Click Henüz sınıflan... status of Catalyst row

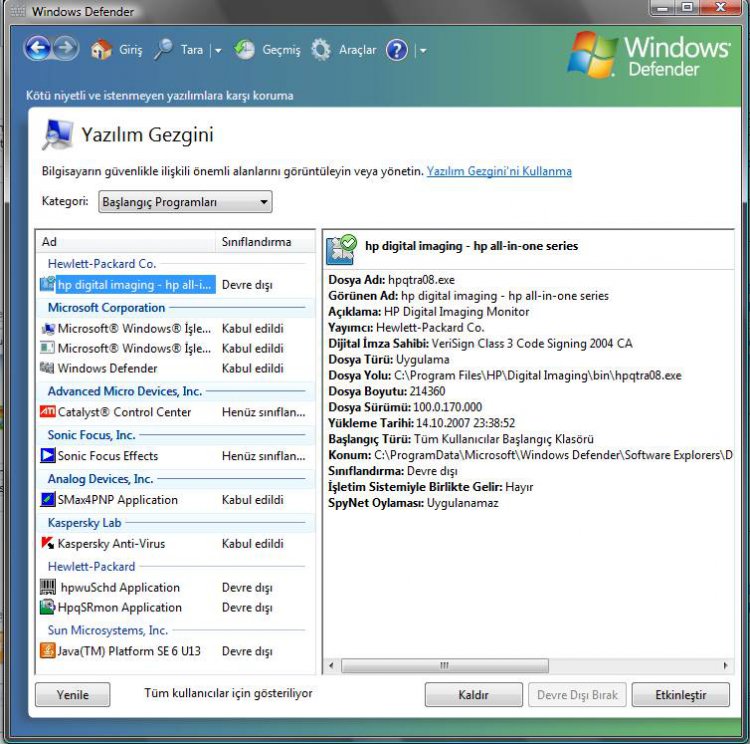264,412
